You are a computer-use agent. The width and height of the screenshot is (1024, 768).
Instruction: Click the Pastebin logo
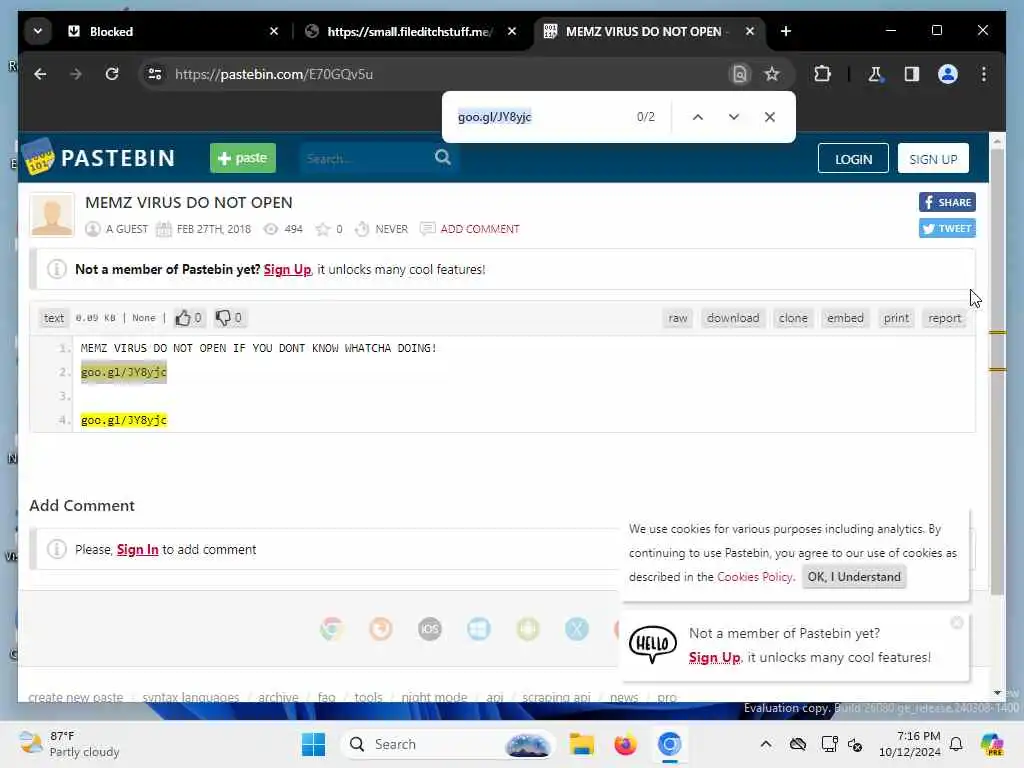(99, 157)
